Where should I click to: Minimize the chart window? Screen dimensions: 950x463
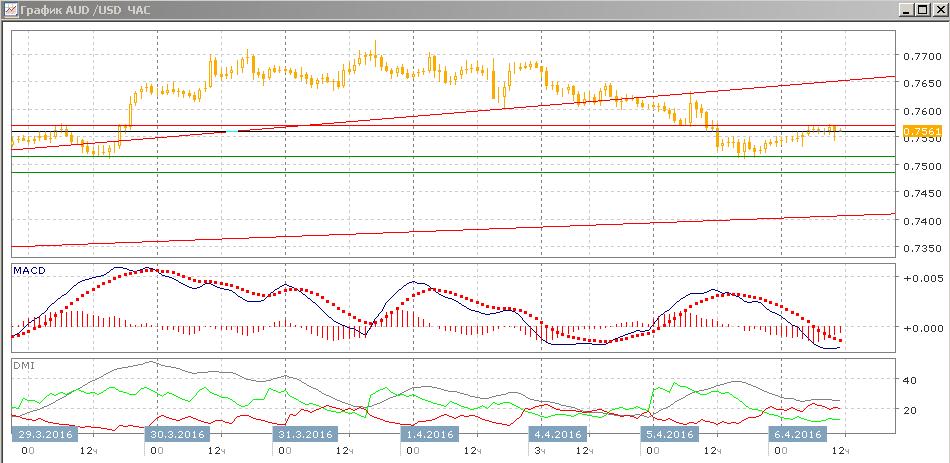tap(906, 10)
